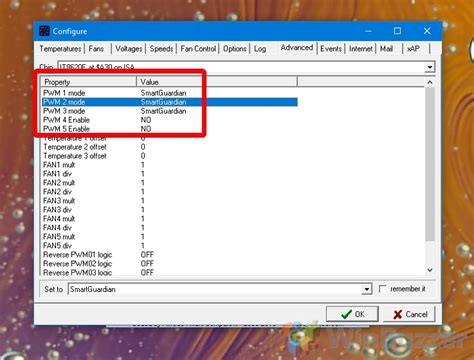Select the Advanced tab

tap(297, 48)
